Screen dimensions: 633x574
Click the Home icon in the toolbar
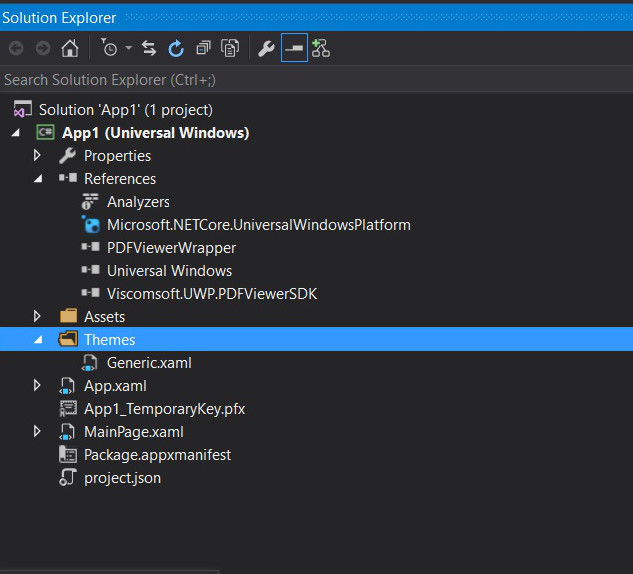coord(70,48)
